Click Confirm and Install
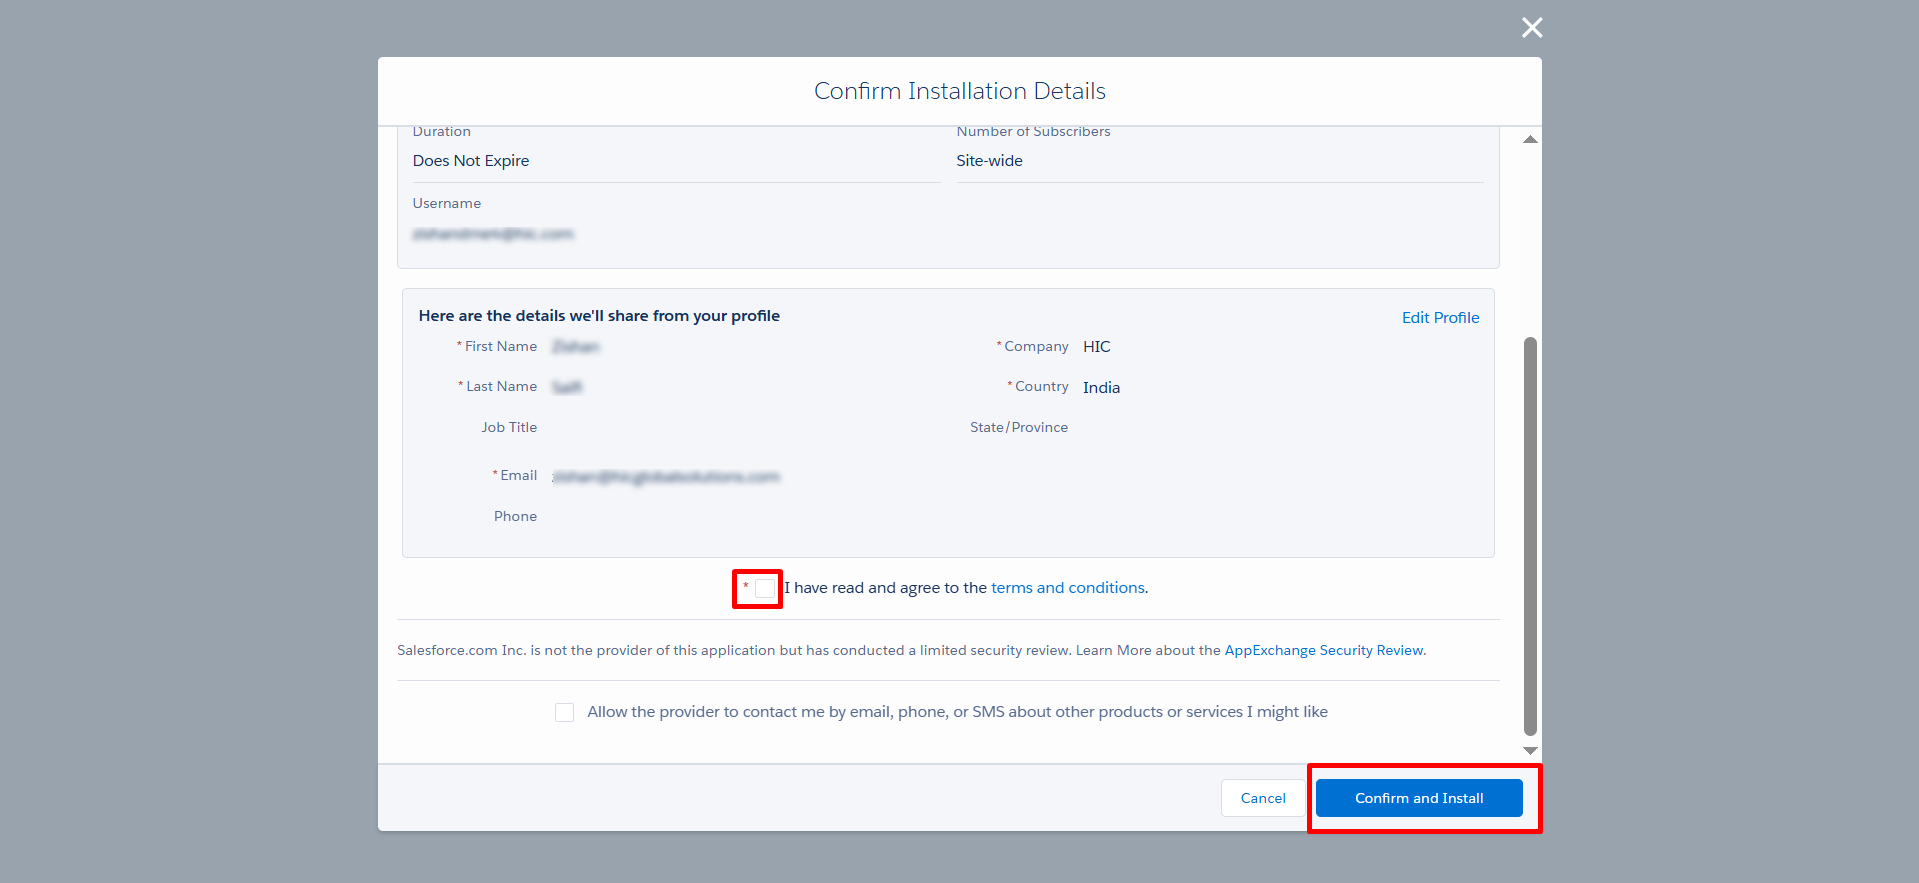 [1419, 798]
